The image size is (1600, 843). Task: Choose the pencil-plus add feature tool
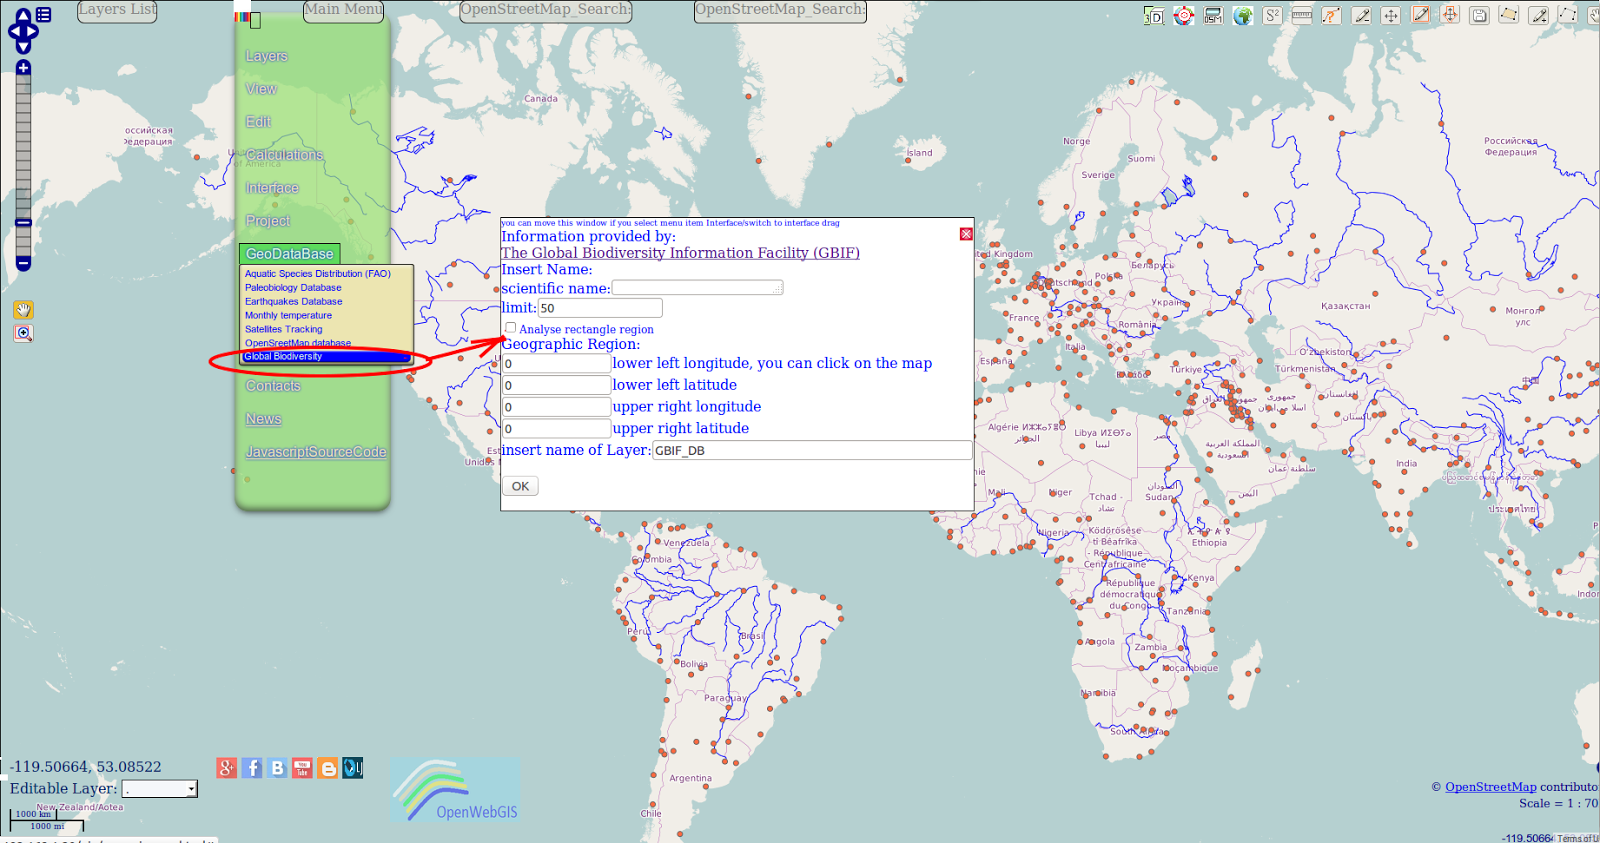tap(1539, 16)
